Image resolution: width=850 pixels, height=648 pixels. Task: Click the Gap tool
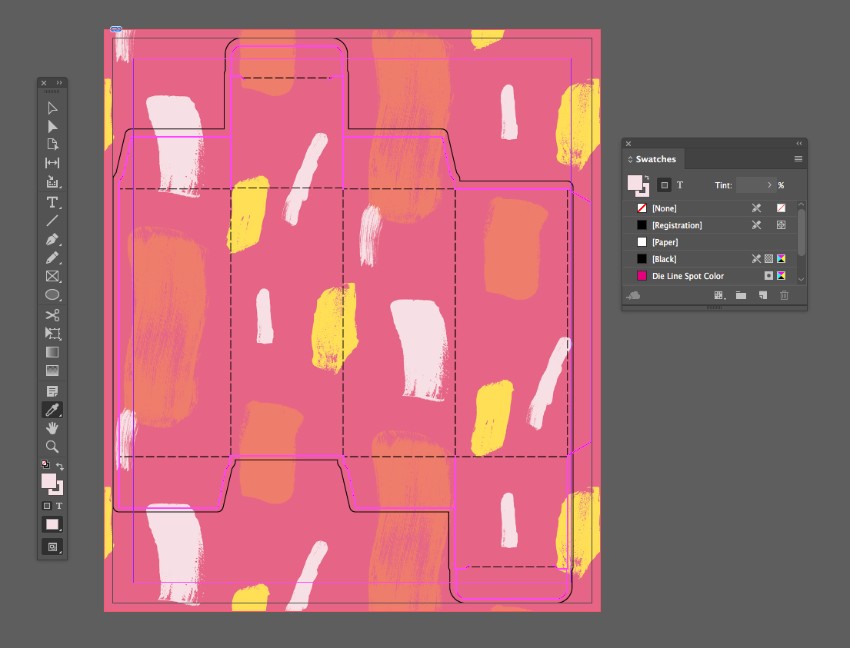52,164
